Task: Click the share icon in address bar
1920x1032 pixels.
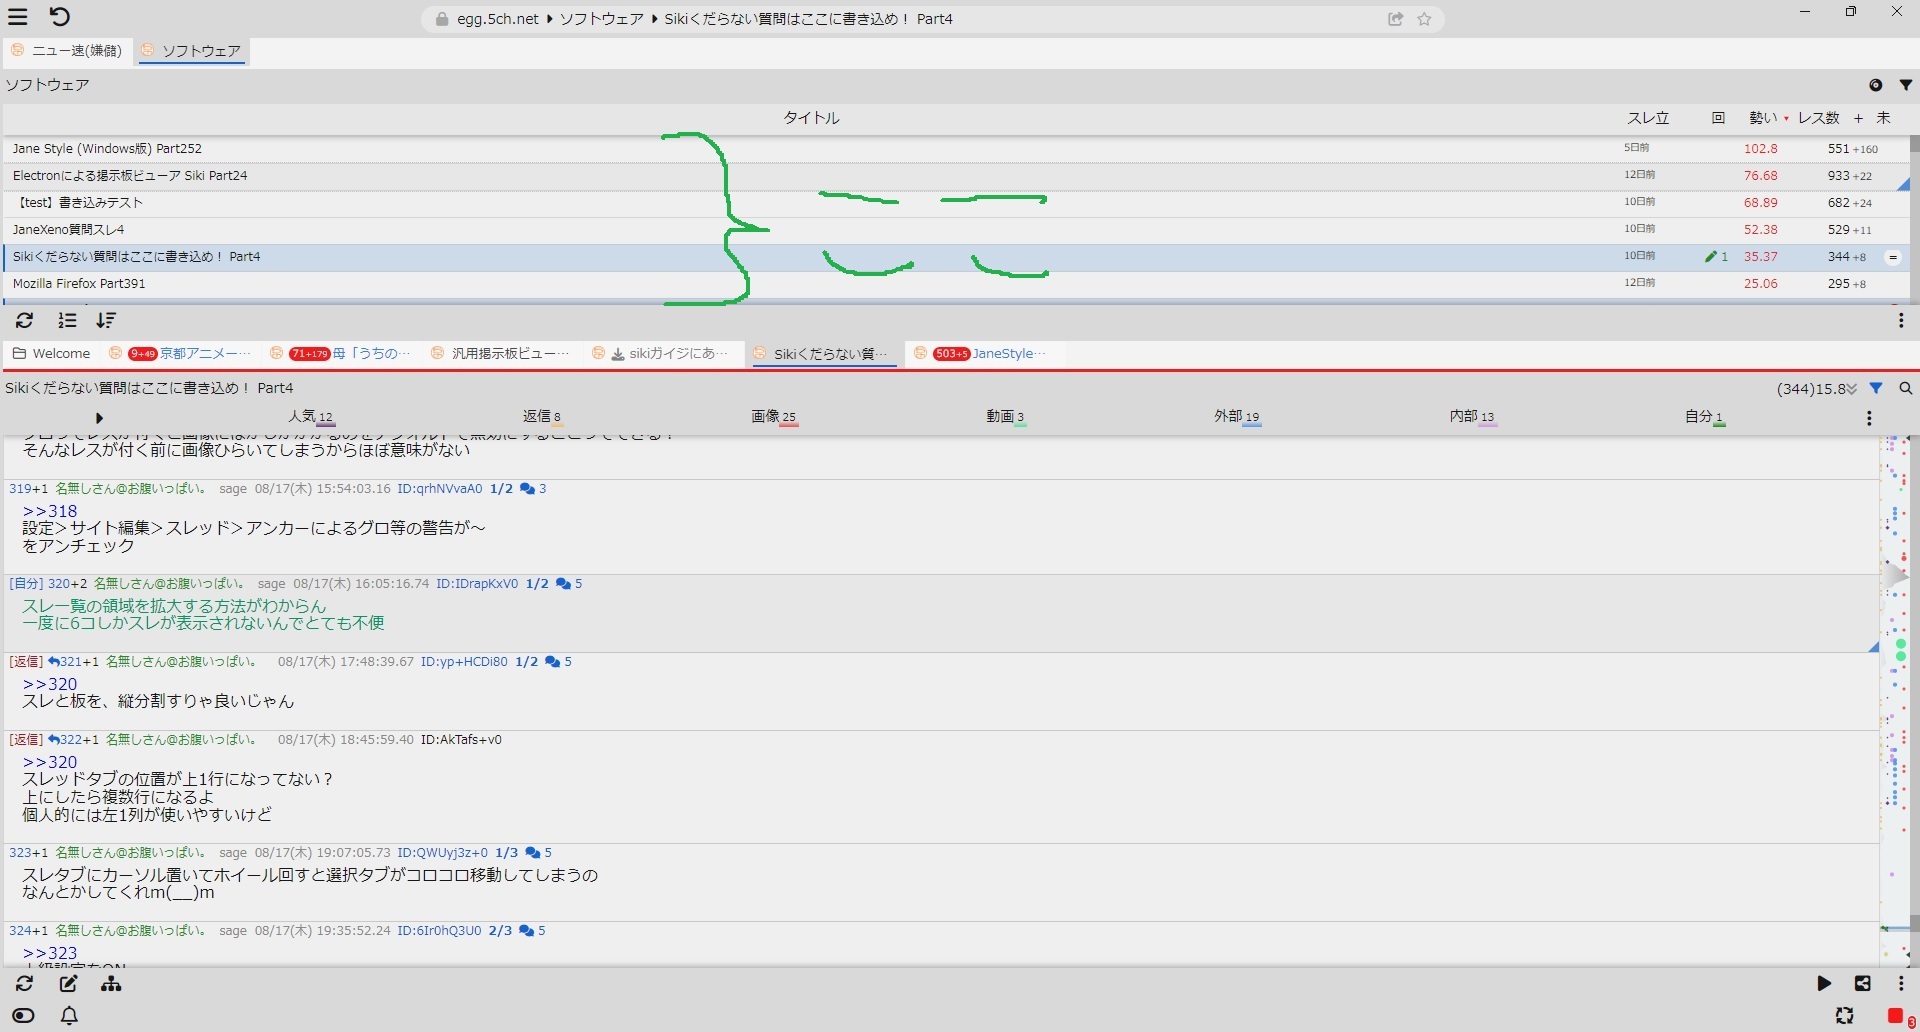Action: pos(1395,19)
